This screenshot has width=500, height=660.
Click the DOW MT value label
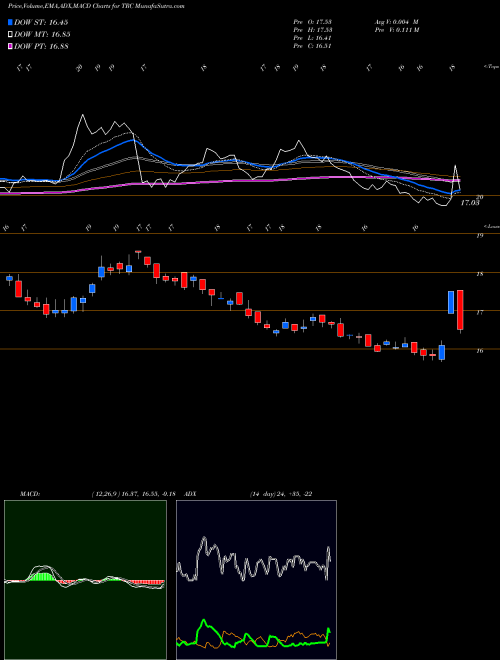pyautogui.click(x=42, y=35)
